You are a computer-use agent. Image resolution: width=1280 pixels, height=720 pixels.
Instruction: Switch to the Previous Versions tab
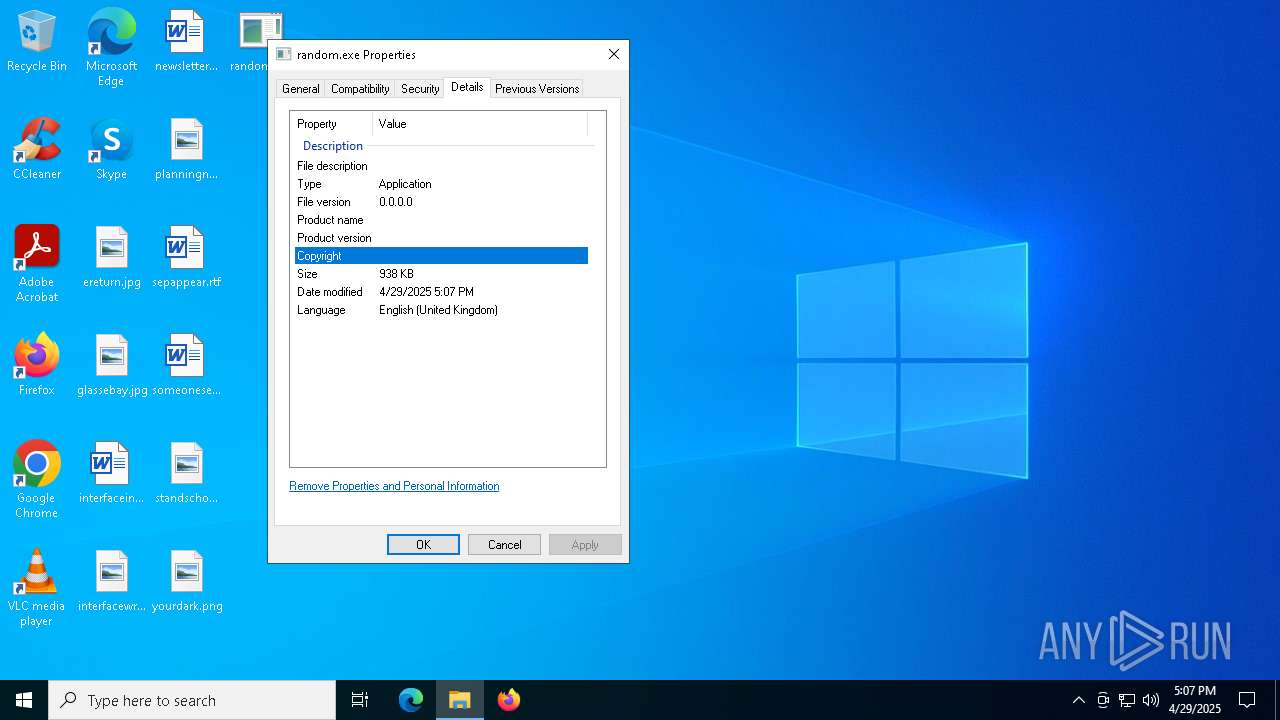tap(537, 89)
